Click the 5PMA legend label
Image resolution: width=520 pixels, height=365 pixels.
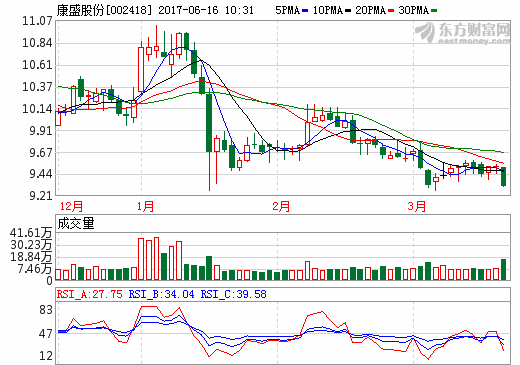point(288,10)
